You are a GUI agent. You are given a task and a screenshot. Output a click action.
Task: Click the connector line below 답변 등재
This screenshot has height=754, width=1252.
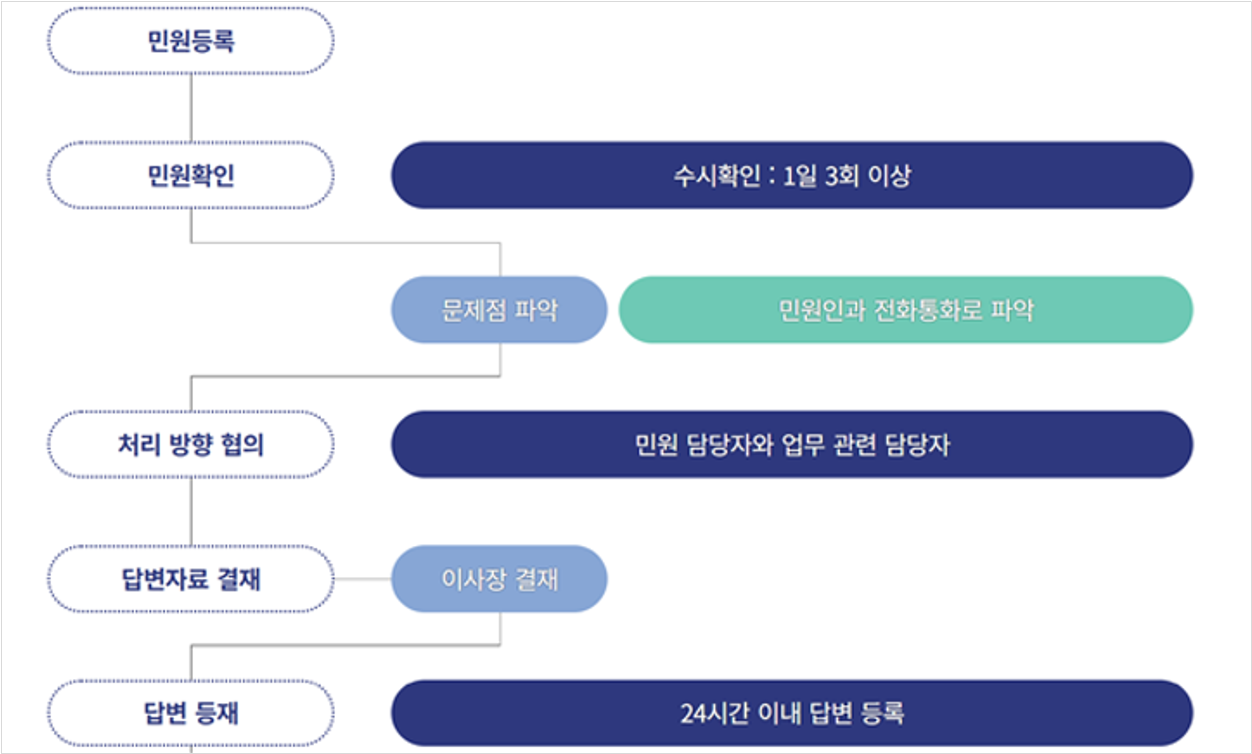coord(190,750)
